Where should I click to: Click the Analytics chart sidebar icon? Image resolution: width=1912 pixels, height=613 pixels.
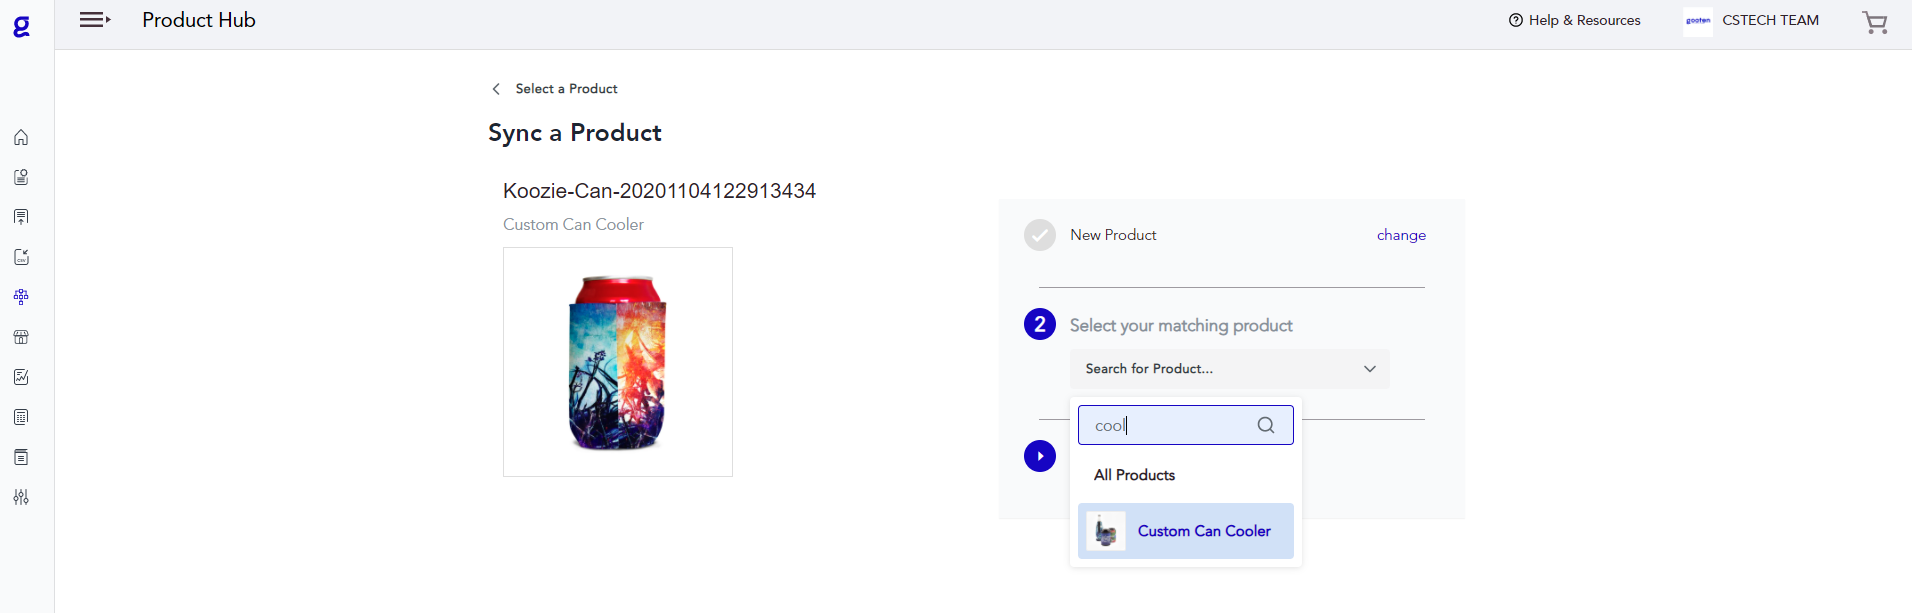21,377
